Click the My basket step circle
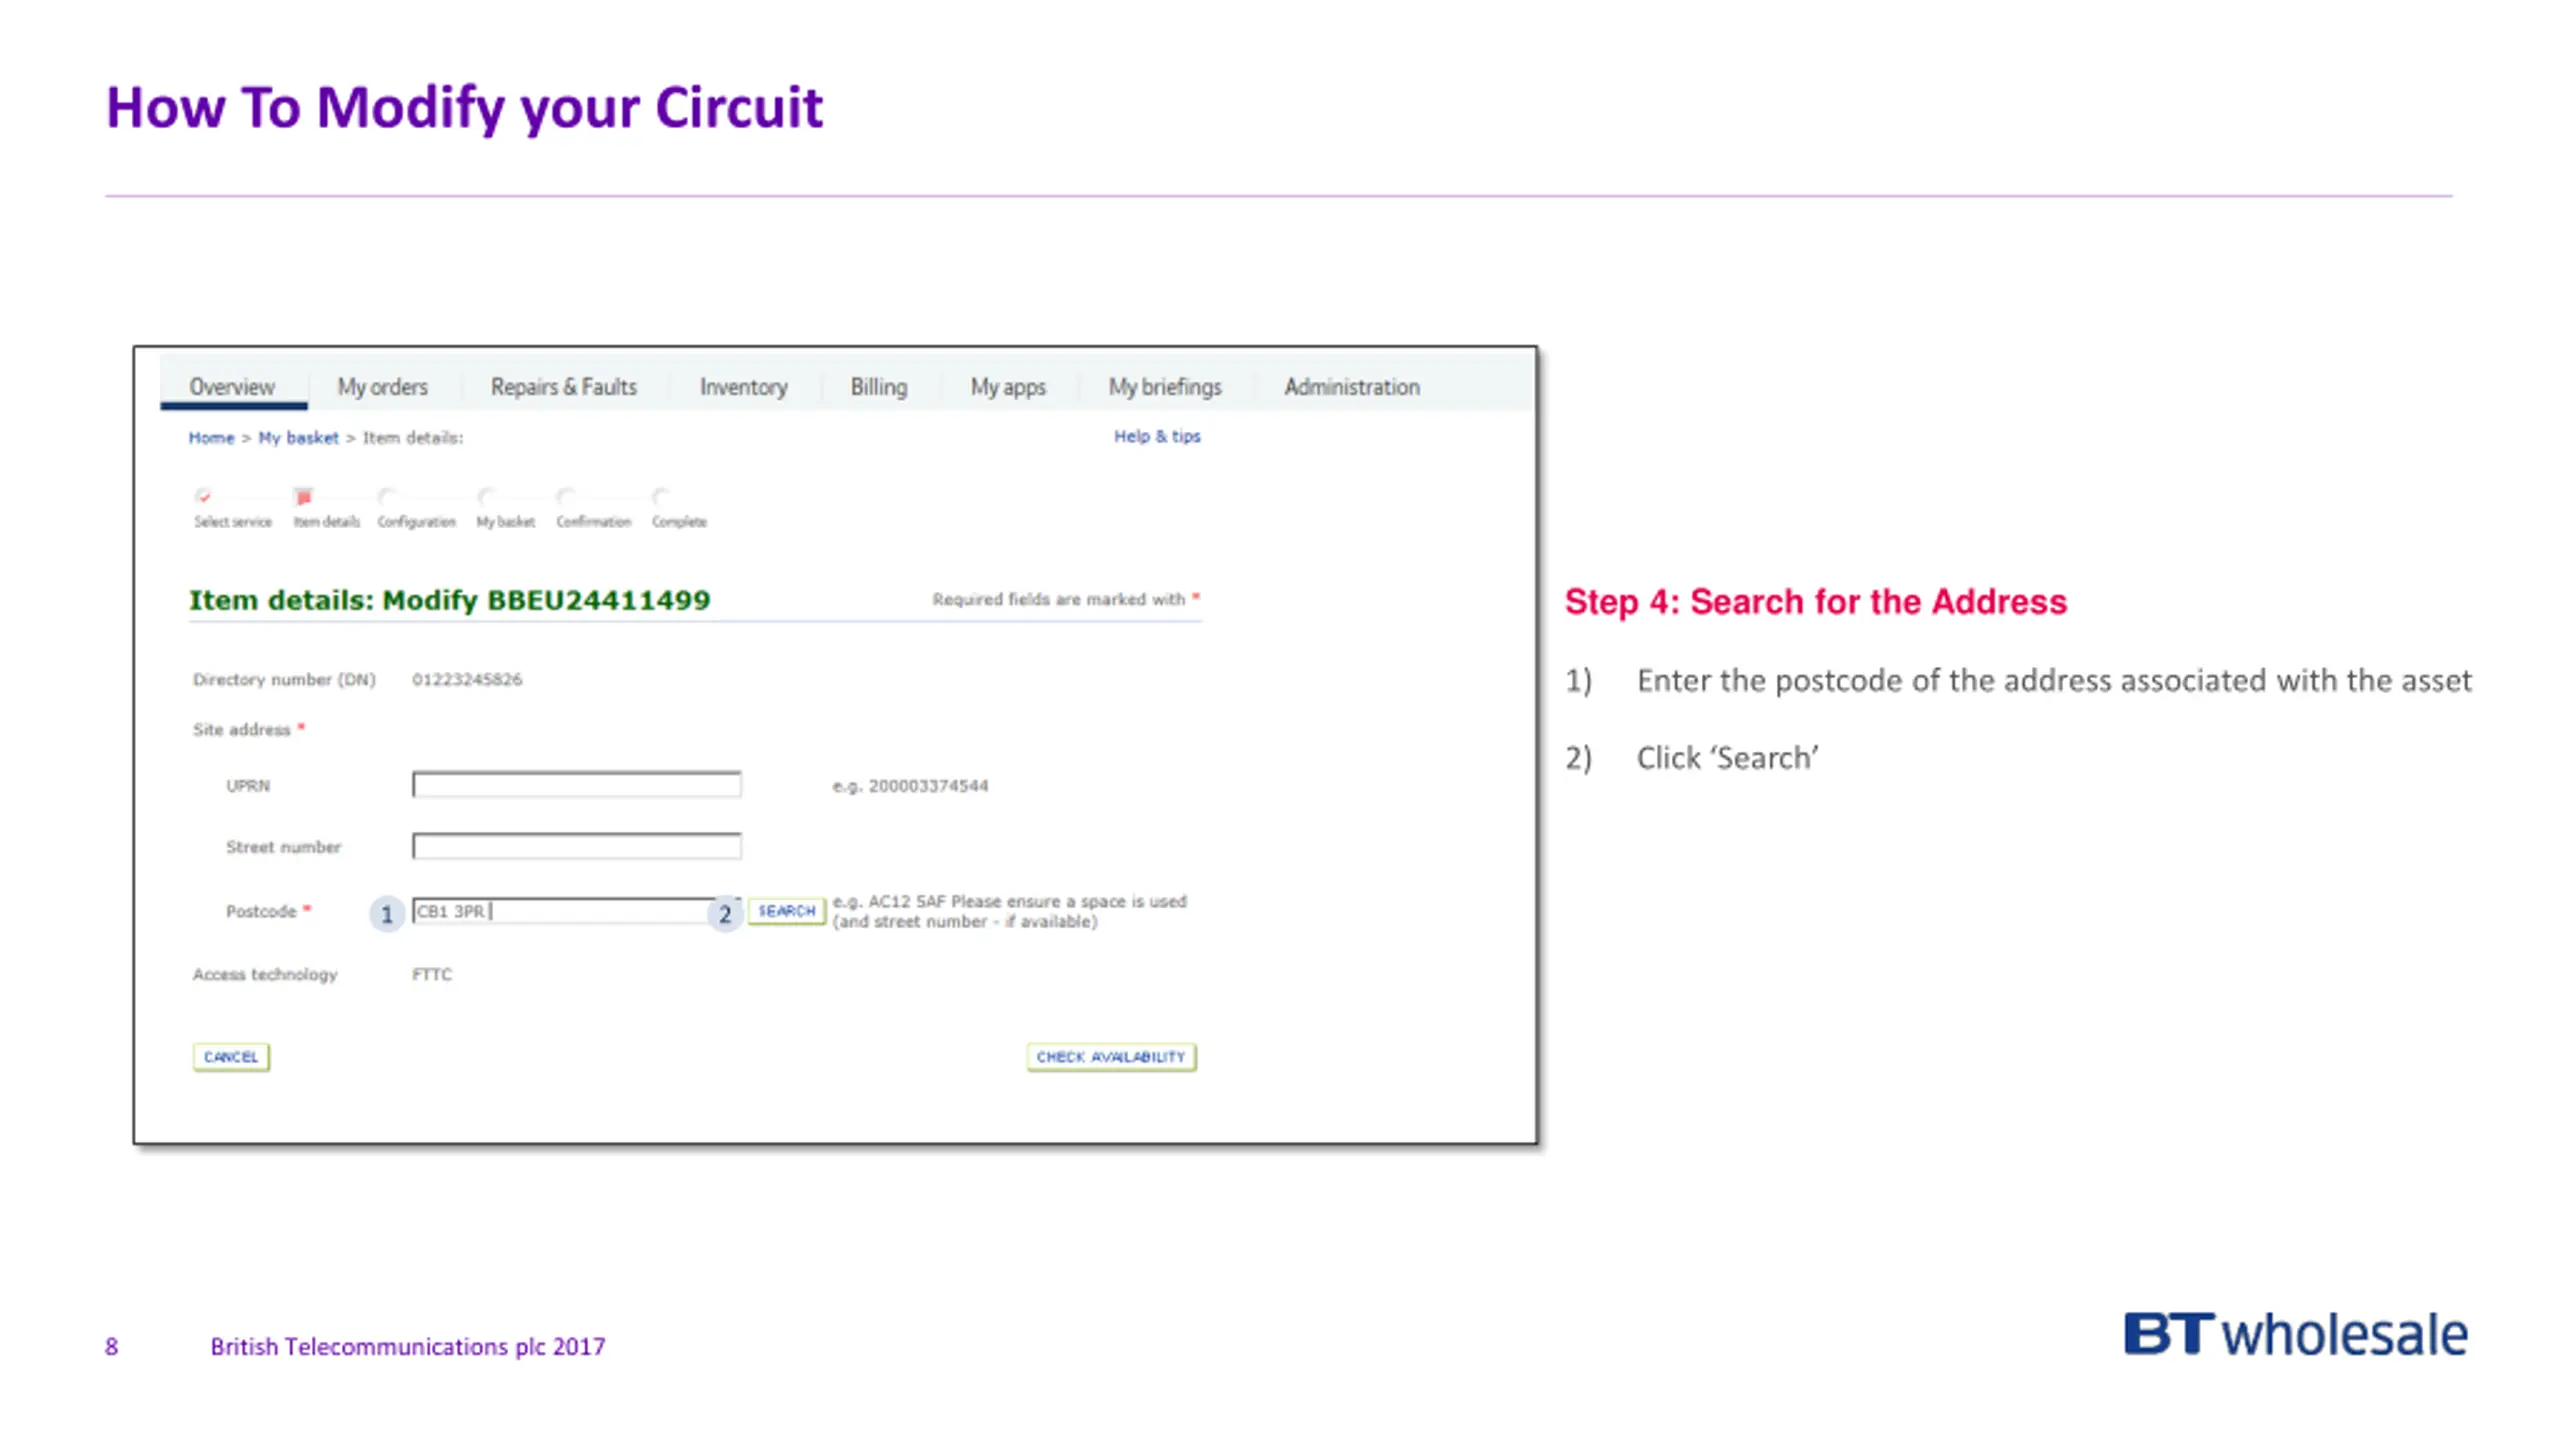Screen dimensions: 2560x1430 point(487,496)
